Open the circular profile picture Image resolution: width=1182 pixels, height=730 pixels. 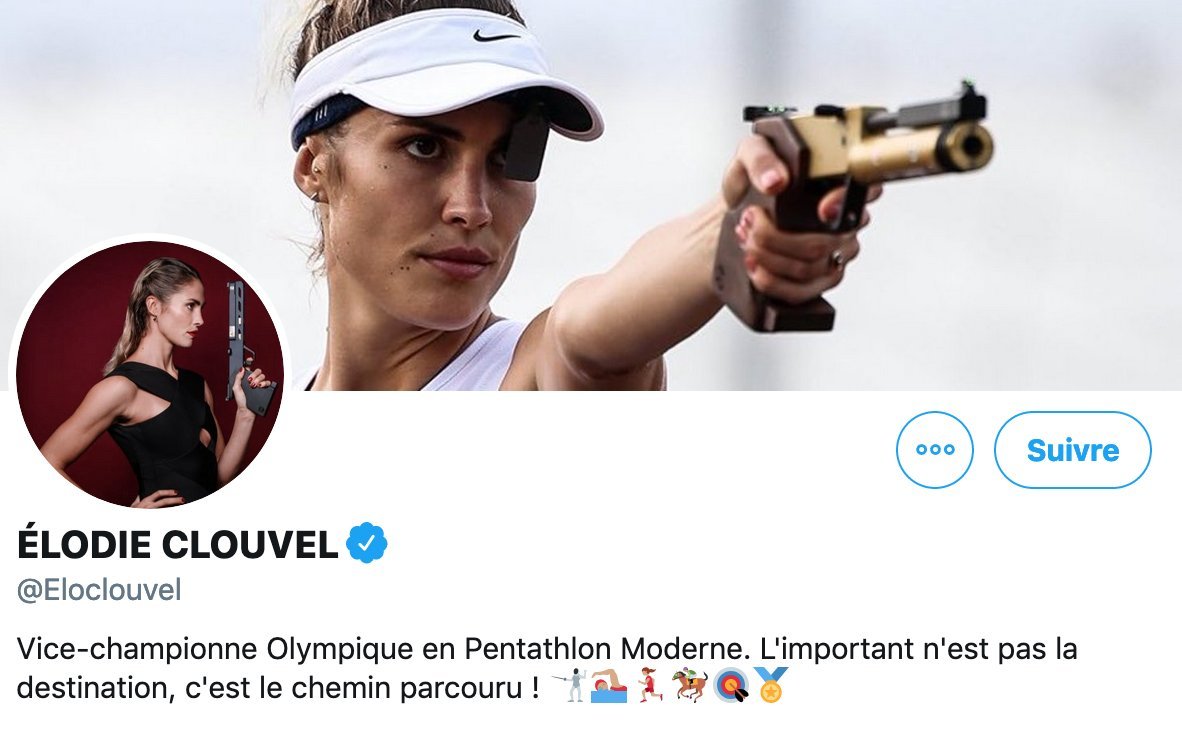150,374
